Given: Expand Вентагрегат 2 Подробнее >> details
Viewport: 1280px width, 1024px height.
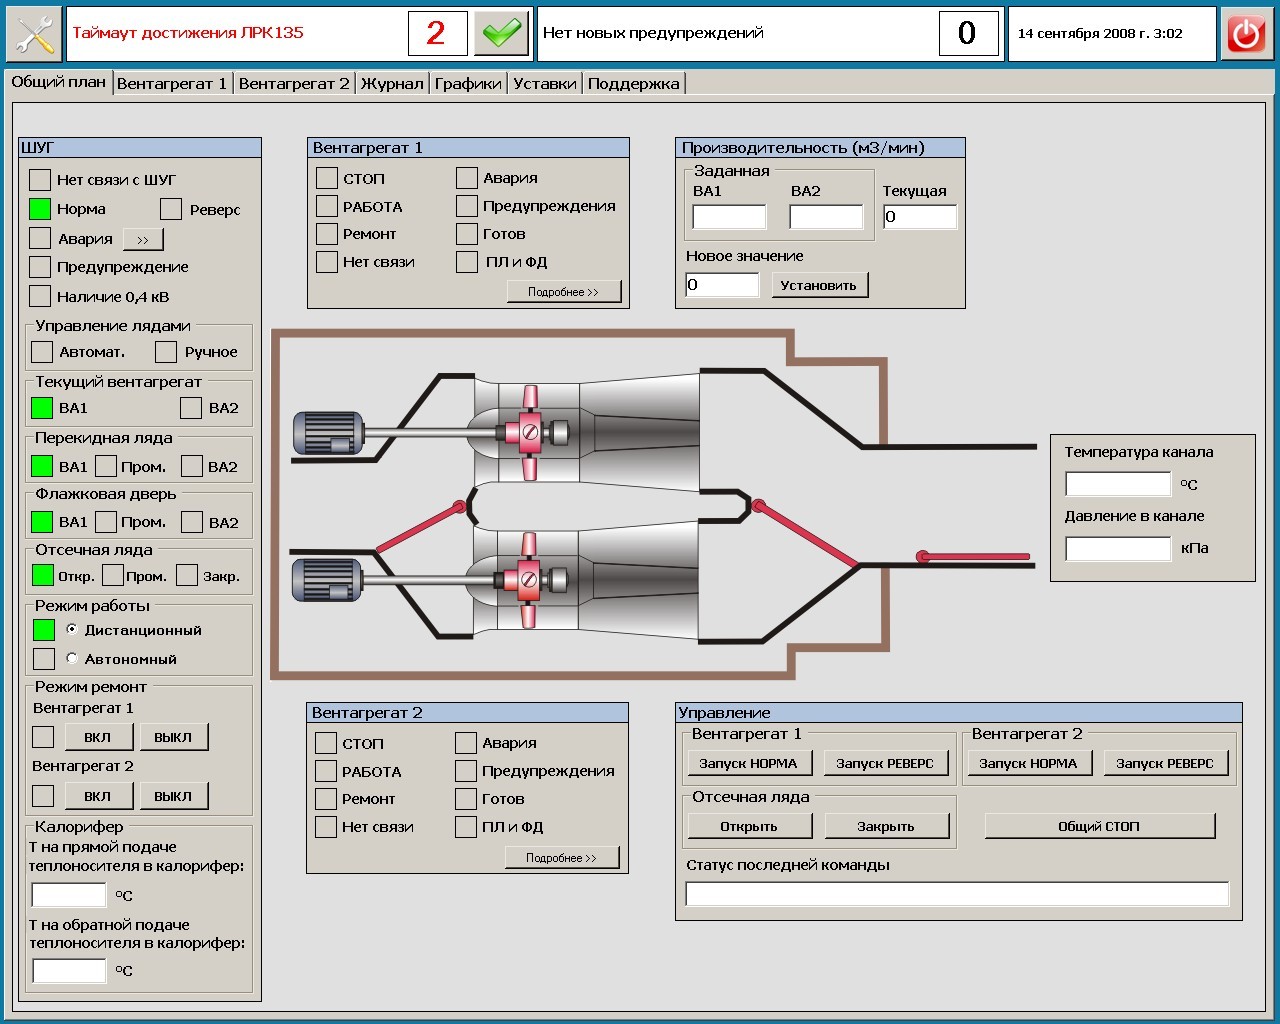Looking at the screenshot, I should coord(561,858).
